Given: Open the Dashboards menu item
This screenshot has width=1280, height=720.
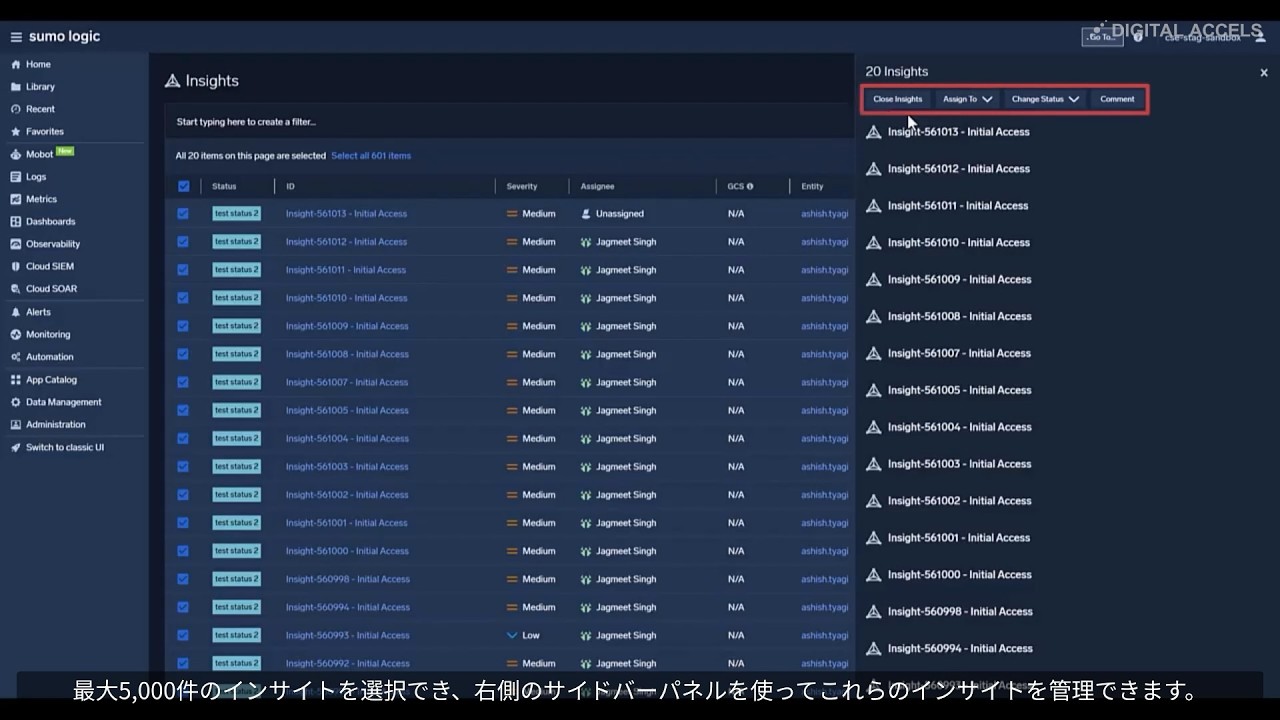Looking at the screenshot, I should pos(50,222).
